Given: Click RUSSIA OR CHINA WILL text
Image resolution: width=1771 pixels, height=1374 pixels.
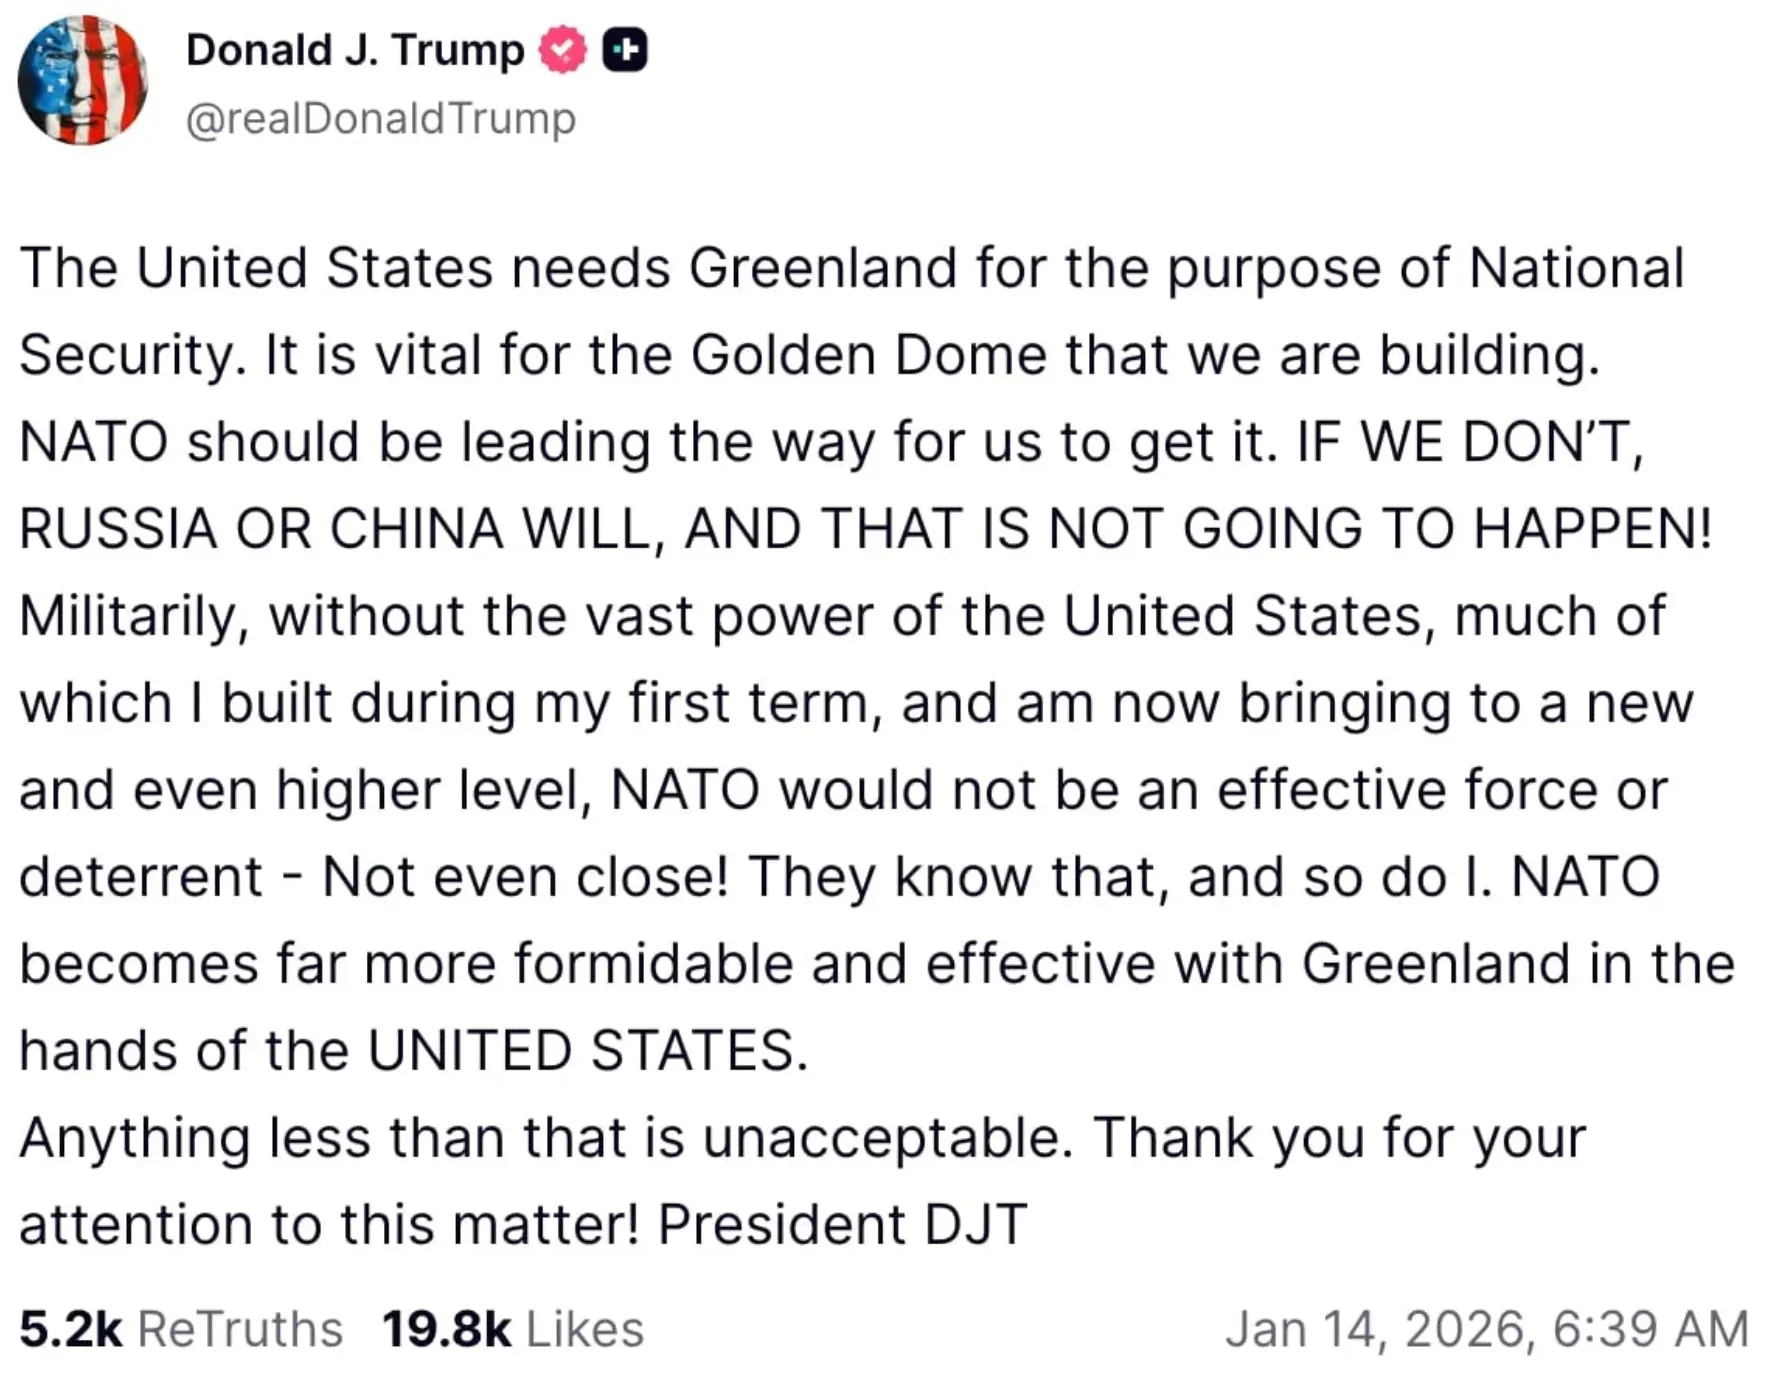Looking at the screenshot, I should pyautogui.click(x=342, y=528).
